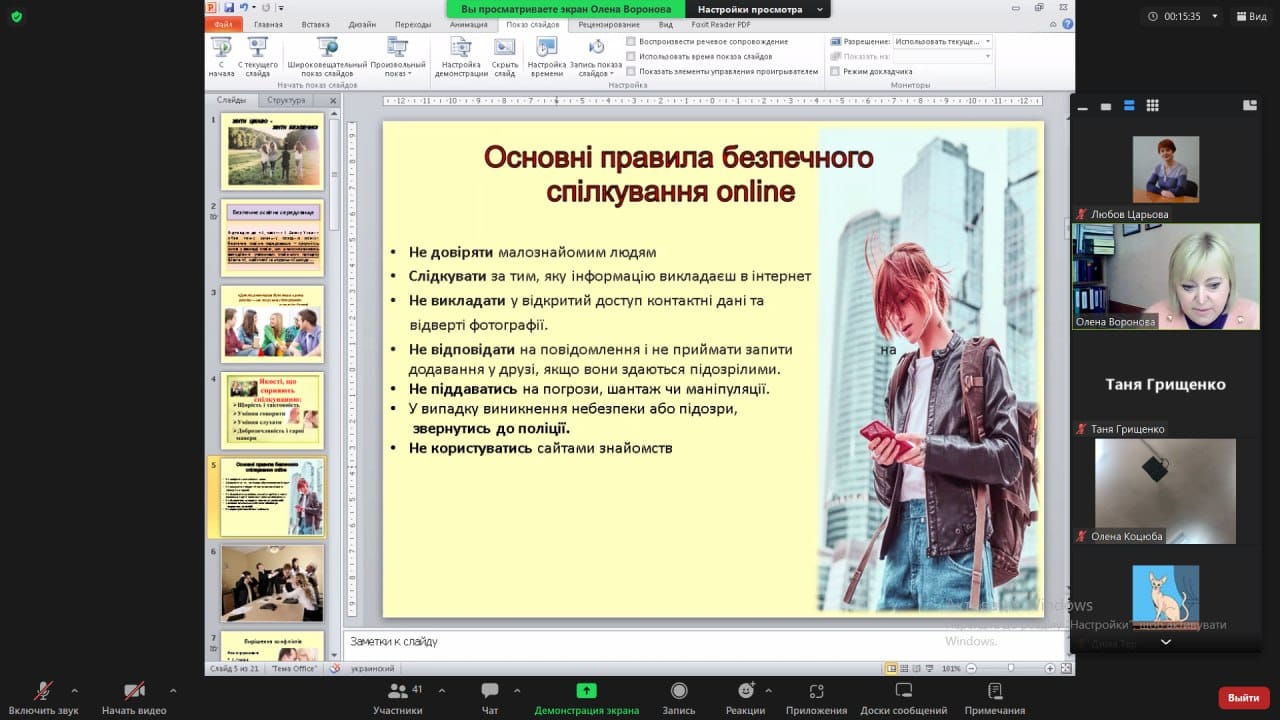Open the Структура outline tab
1280x720 pixels.
tap(286, 100)
